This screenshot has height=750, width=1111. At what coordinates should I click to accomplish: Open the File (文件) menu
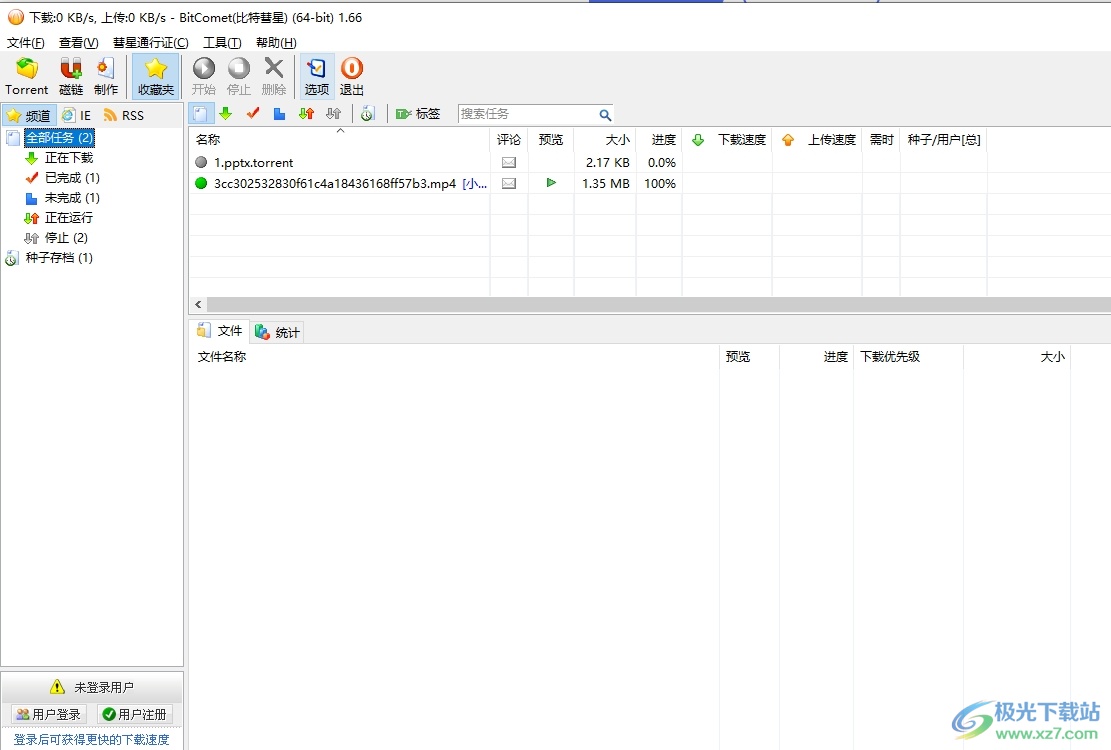tap(26, 42)
